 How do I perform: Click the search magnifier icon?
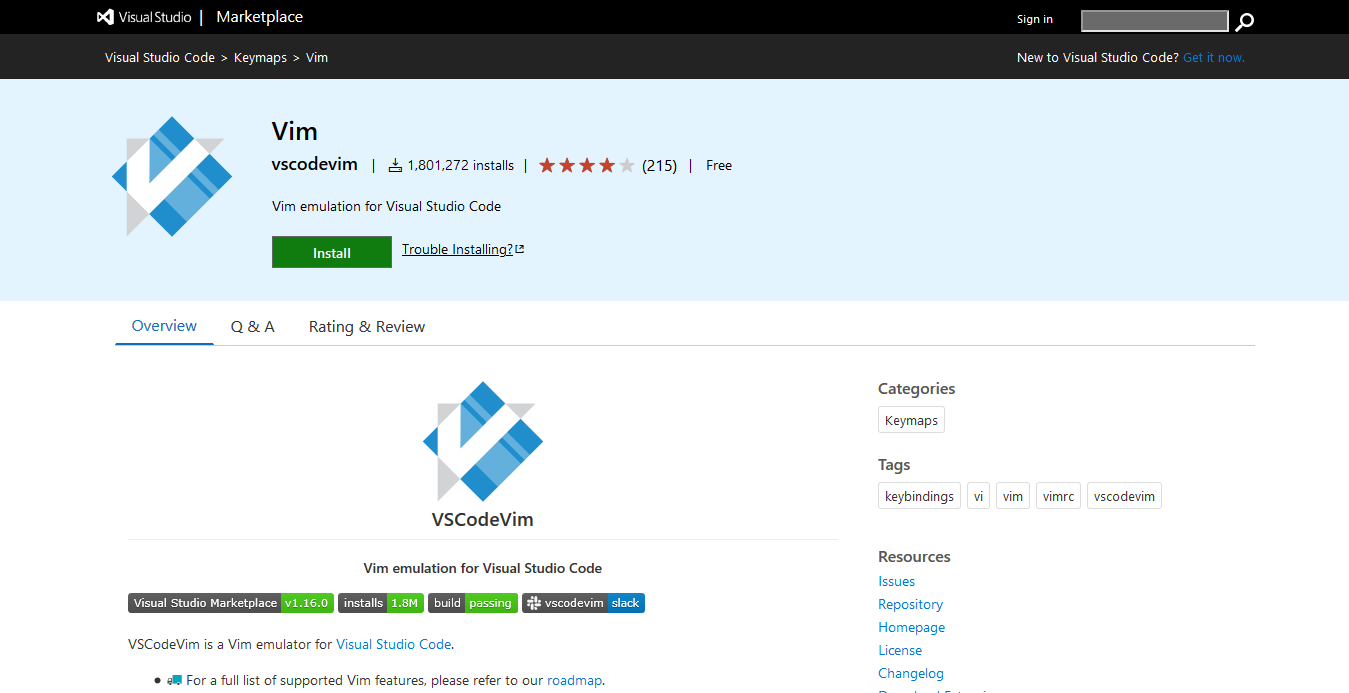[1243, 20]
